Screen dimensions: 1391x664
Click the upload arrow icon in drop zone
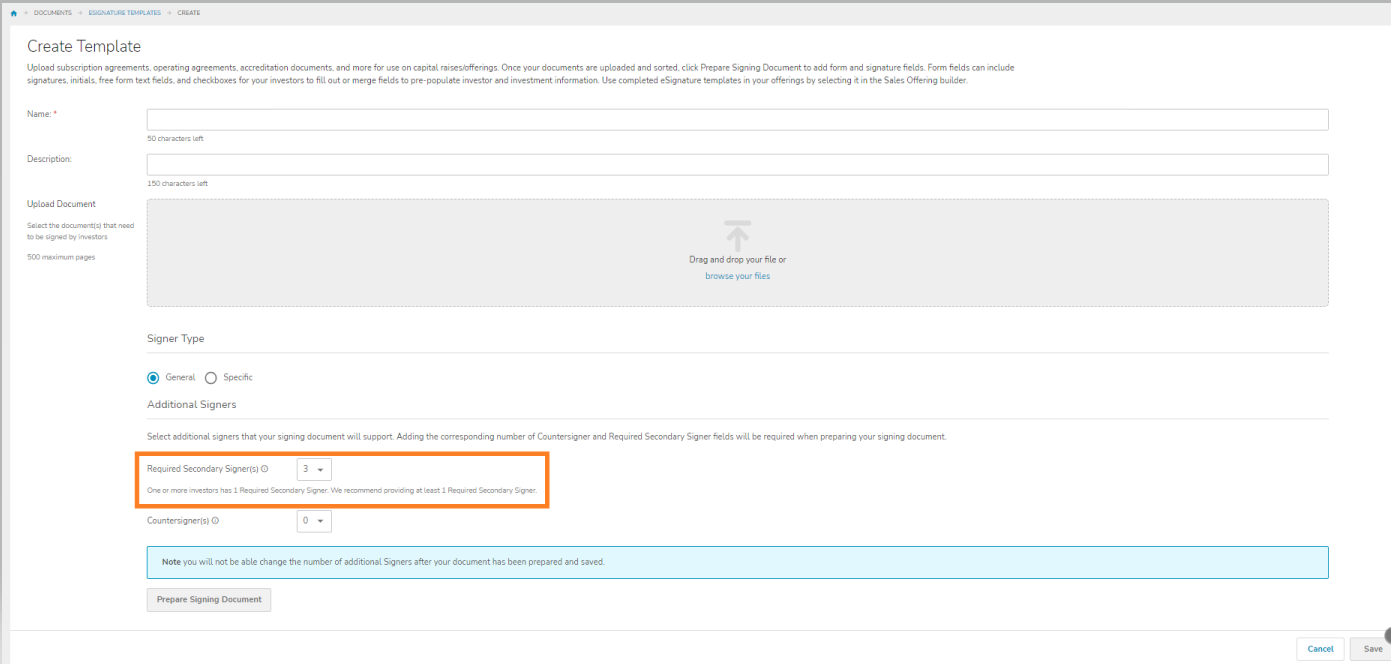click(x=737, y=236)
